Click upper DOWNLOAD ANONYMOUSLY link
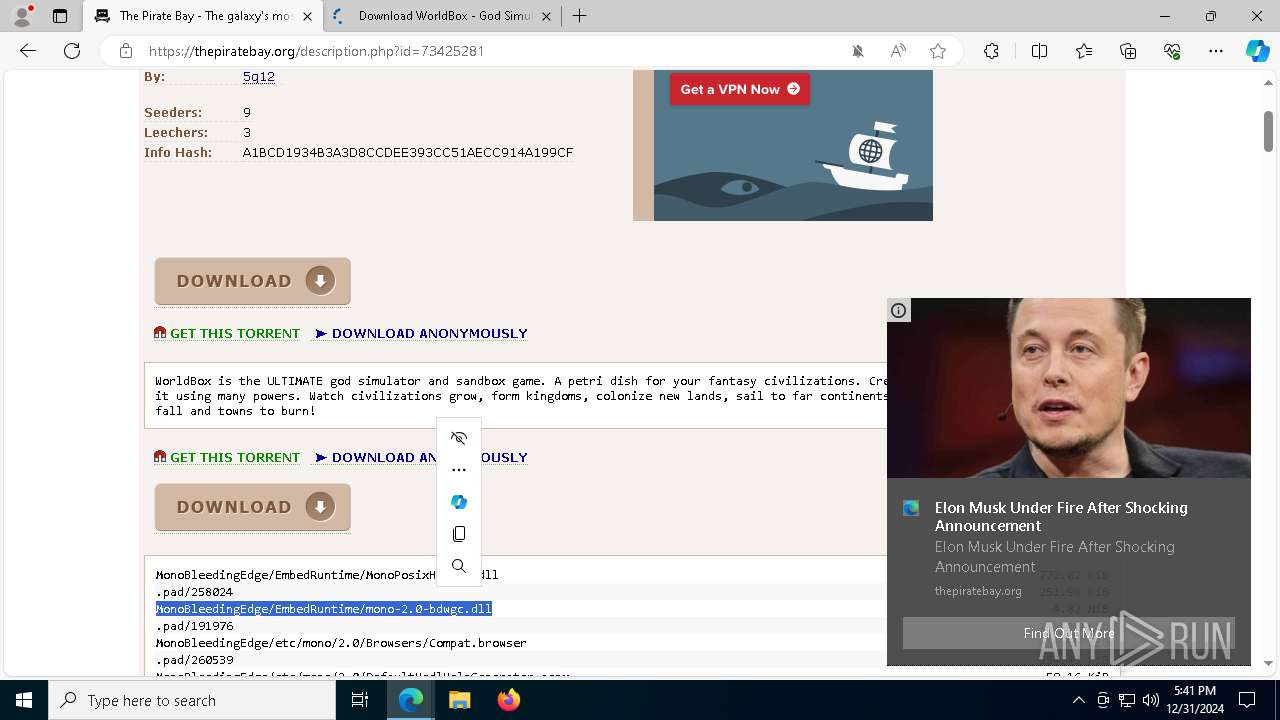 [421, 333]
